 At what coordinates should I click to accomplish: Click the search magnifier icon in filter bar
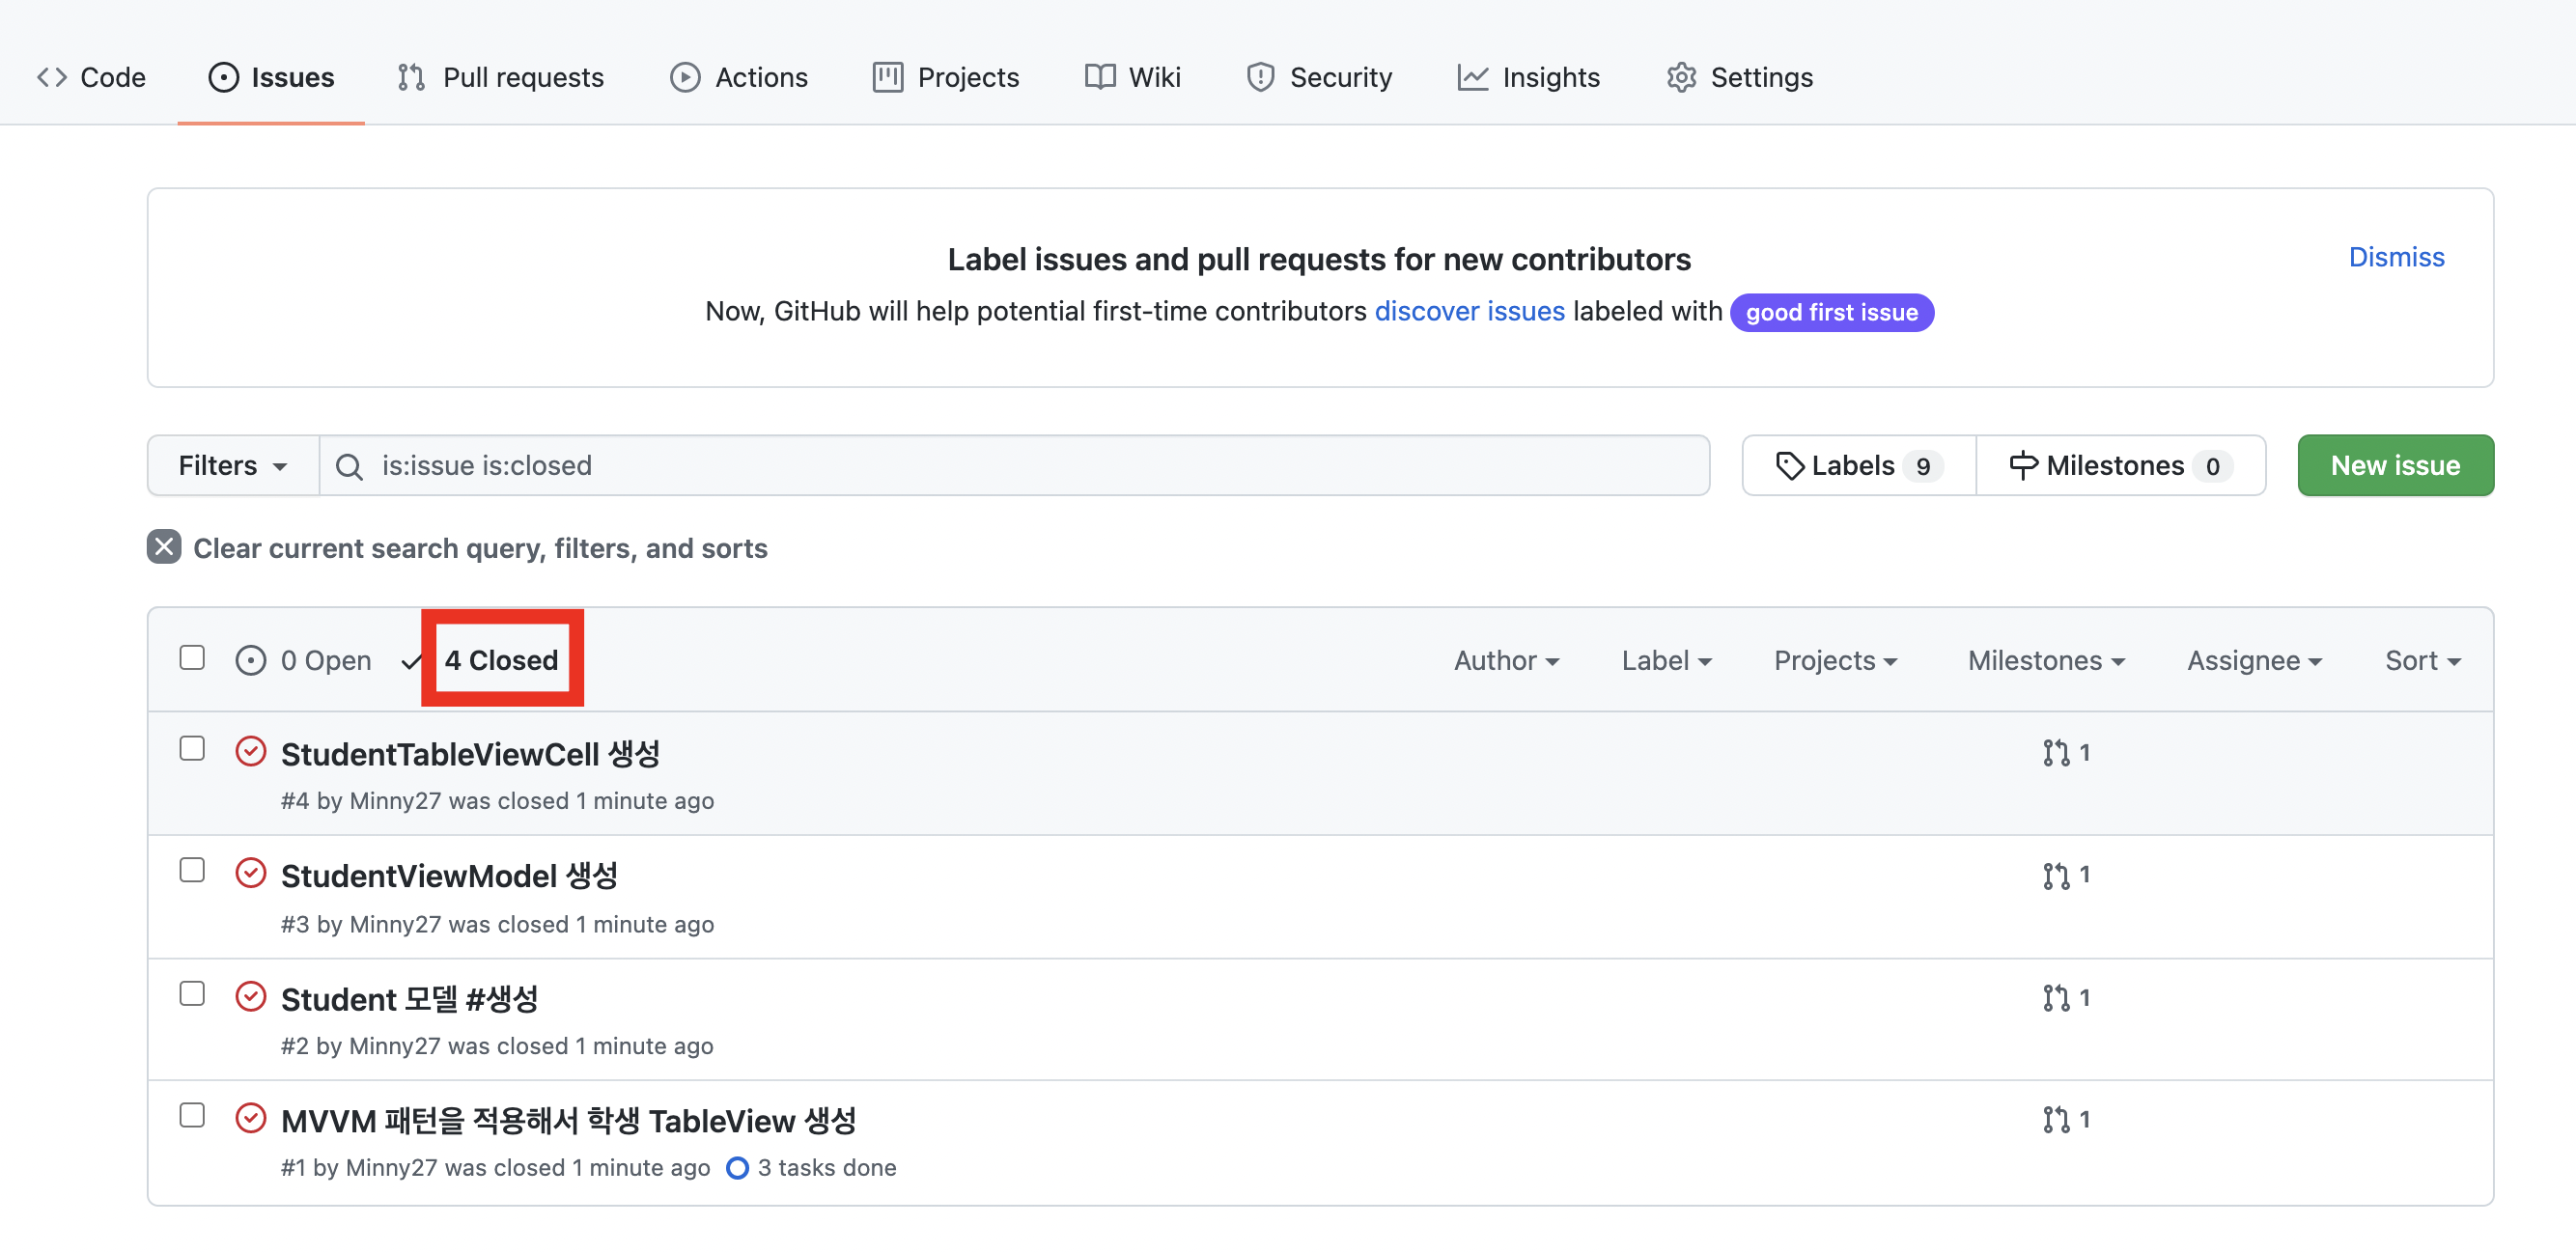click(x=349, y=466)
